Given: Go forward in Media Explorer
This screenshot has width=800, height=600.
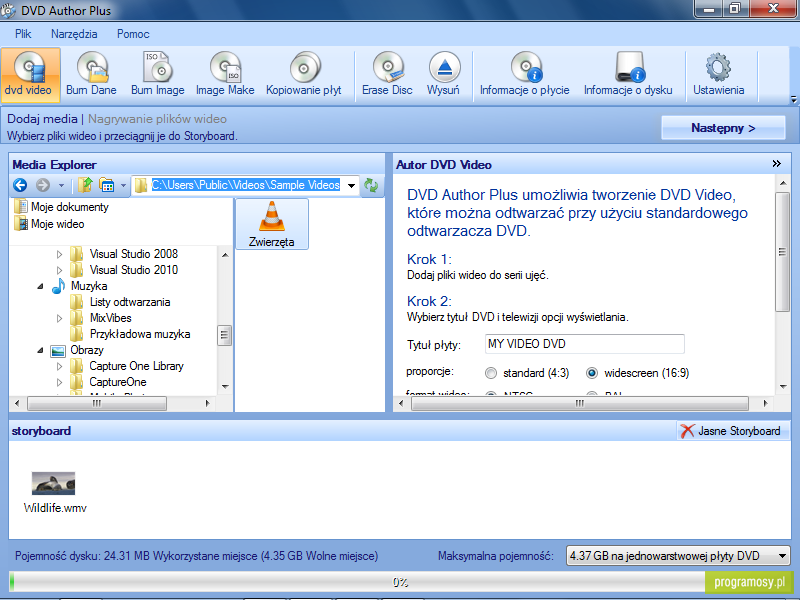Looking at the screenshot, I should [43, 185].
